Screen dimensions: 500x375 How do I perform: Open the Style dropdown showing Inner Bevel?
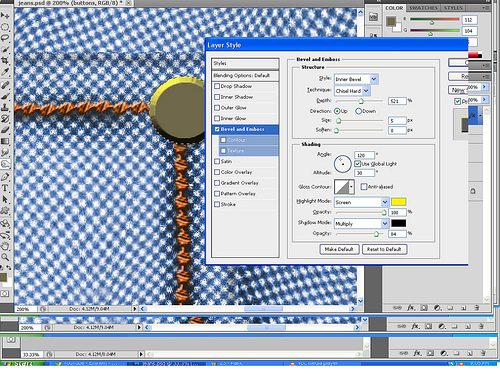[356, 79]
